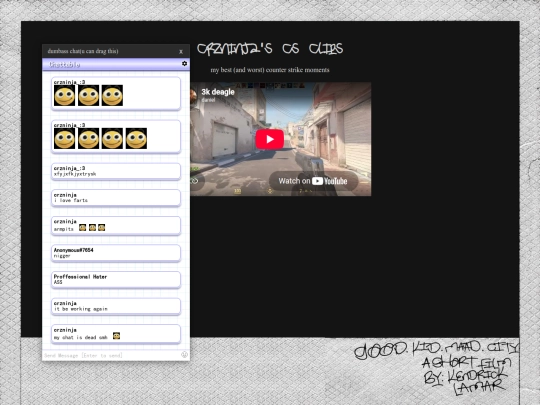
Task: Click the emoji in "my chat is dead" message
Action: 116,336
